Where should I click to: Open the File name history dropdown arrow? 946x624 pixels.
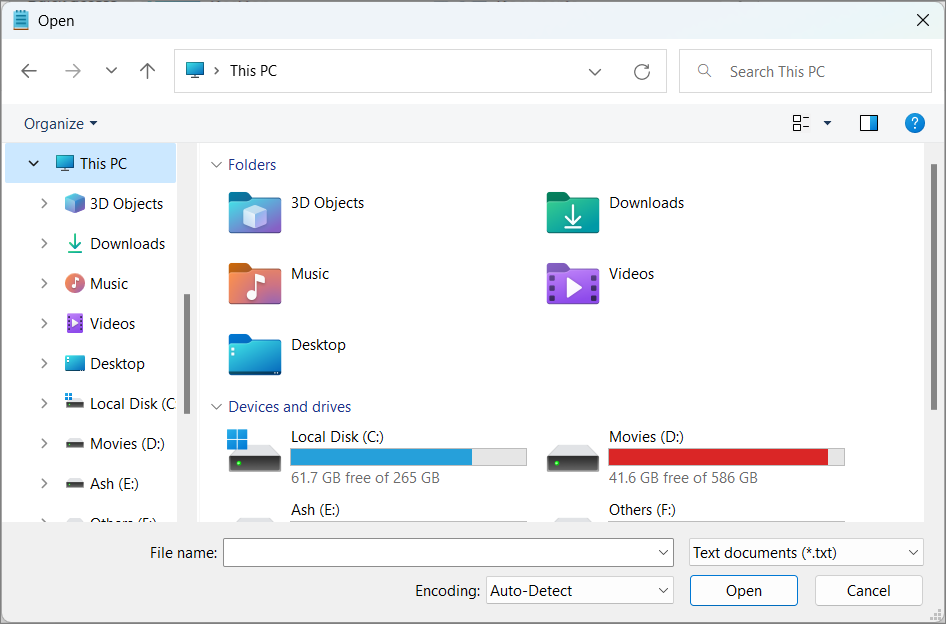(x=663, y=553)
